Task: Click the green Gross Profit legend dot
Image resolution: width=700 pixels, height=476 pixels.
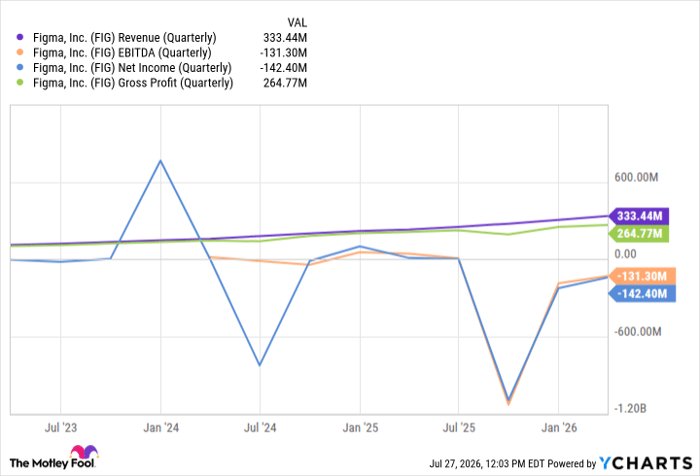Action: click(x=20, y=83)
